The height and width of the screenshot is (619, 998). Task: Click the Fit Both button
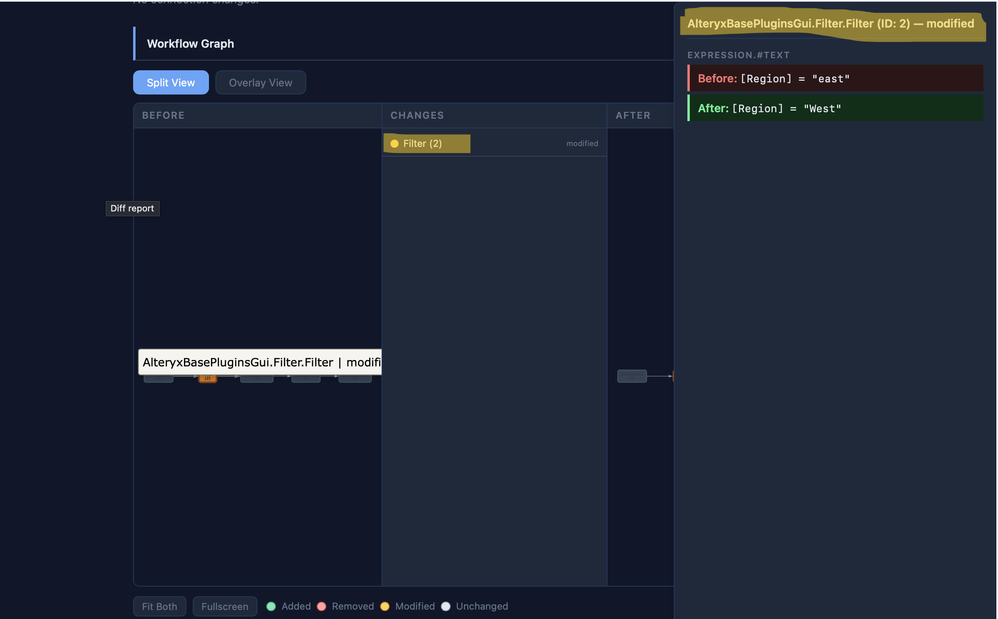pos(159,606)
